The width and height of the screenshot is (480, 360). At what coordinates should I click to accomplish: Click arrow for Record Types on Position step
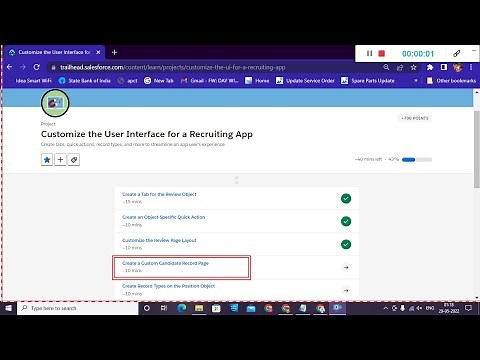(x=346, y=290)
